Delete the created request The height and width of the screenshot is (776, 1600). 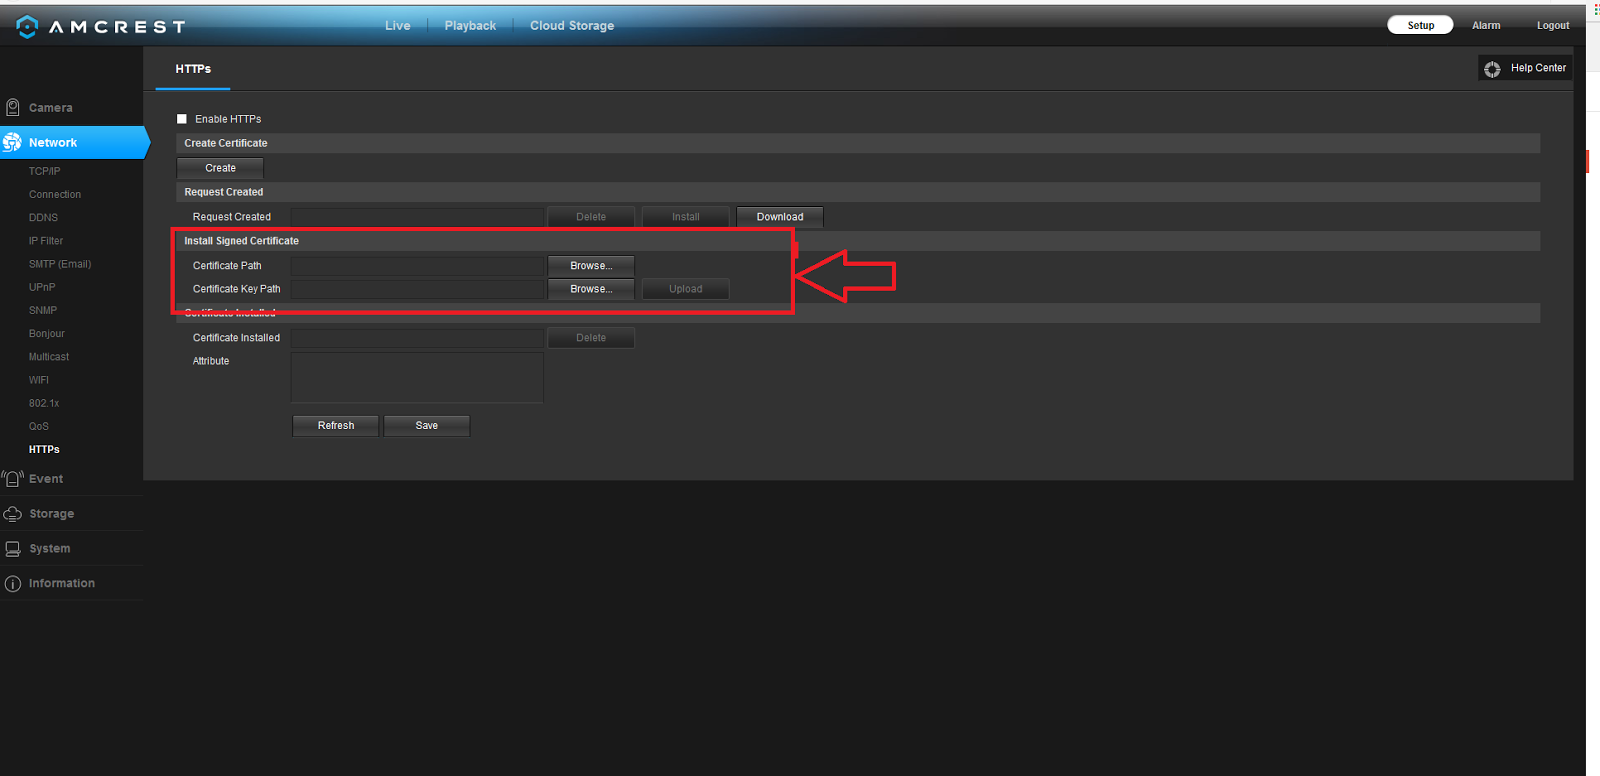(591, 217)
